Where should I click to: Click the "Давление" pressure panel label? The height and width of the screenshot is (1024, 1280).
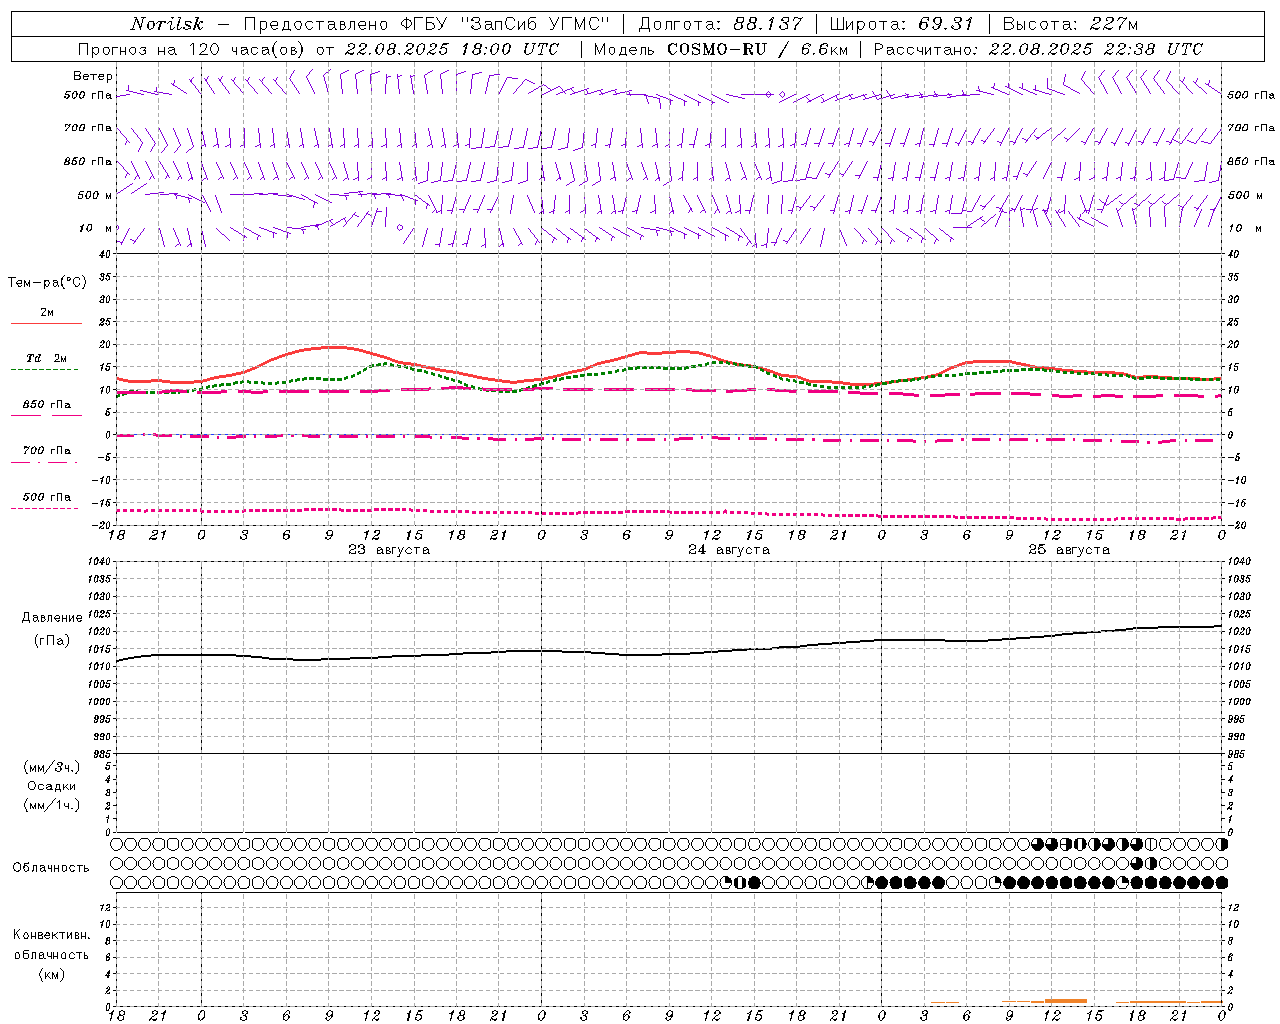[52, 618]
